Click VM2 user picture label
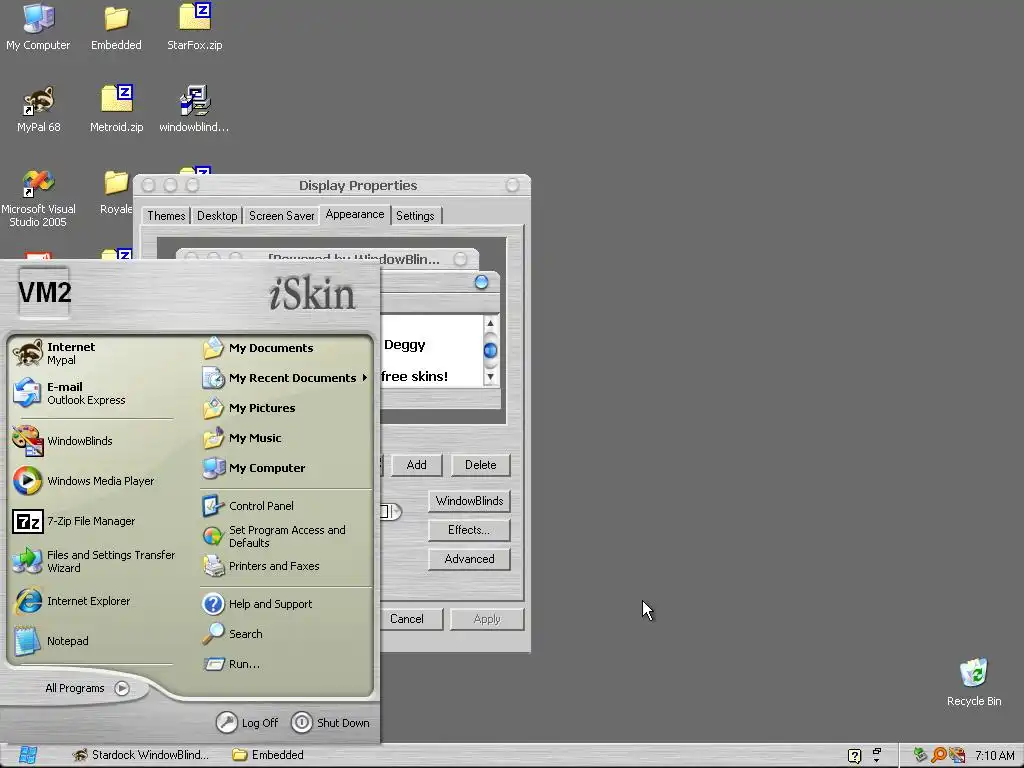The width and height of the screenshot is (1024, 768). (44, 292)
